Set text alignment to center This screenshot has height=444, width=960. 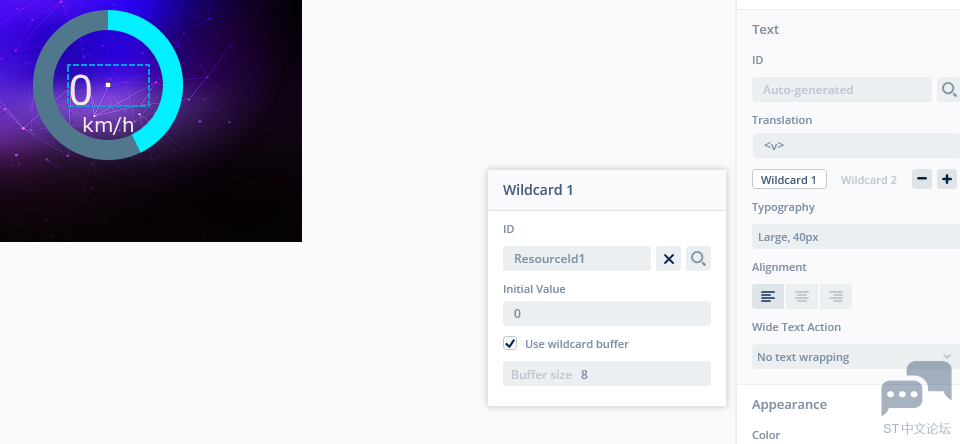pyautogui.click(x=802, y=296)
